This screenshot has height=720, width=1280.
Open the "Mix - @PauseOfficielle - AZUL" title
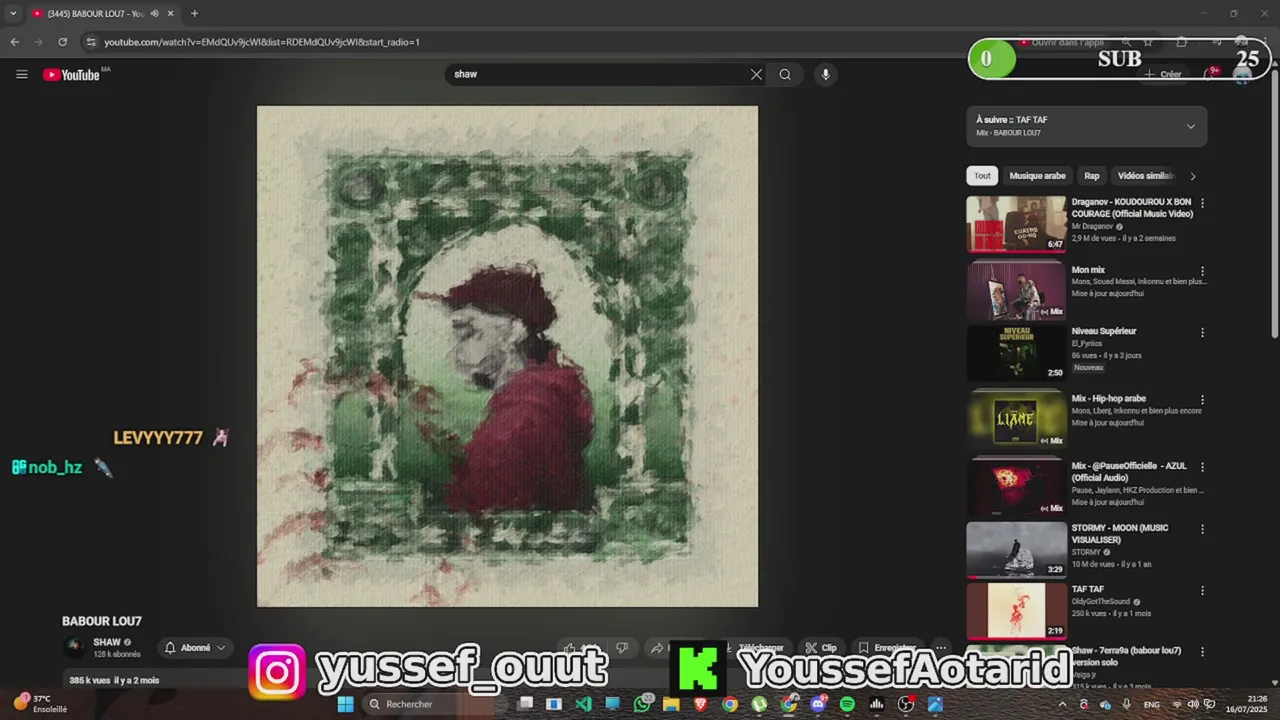1129,472
